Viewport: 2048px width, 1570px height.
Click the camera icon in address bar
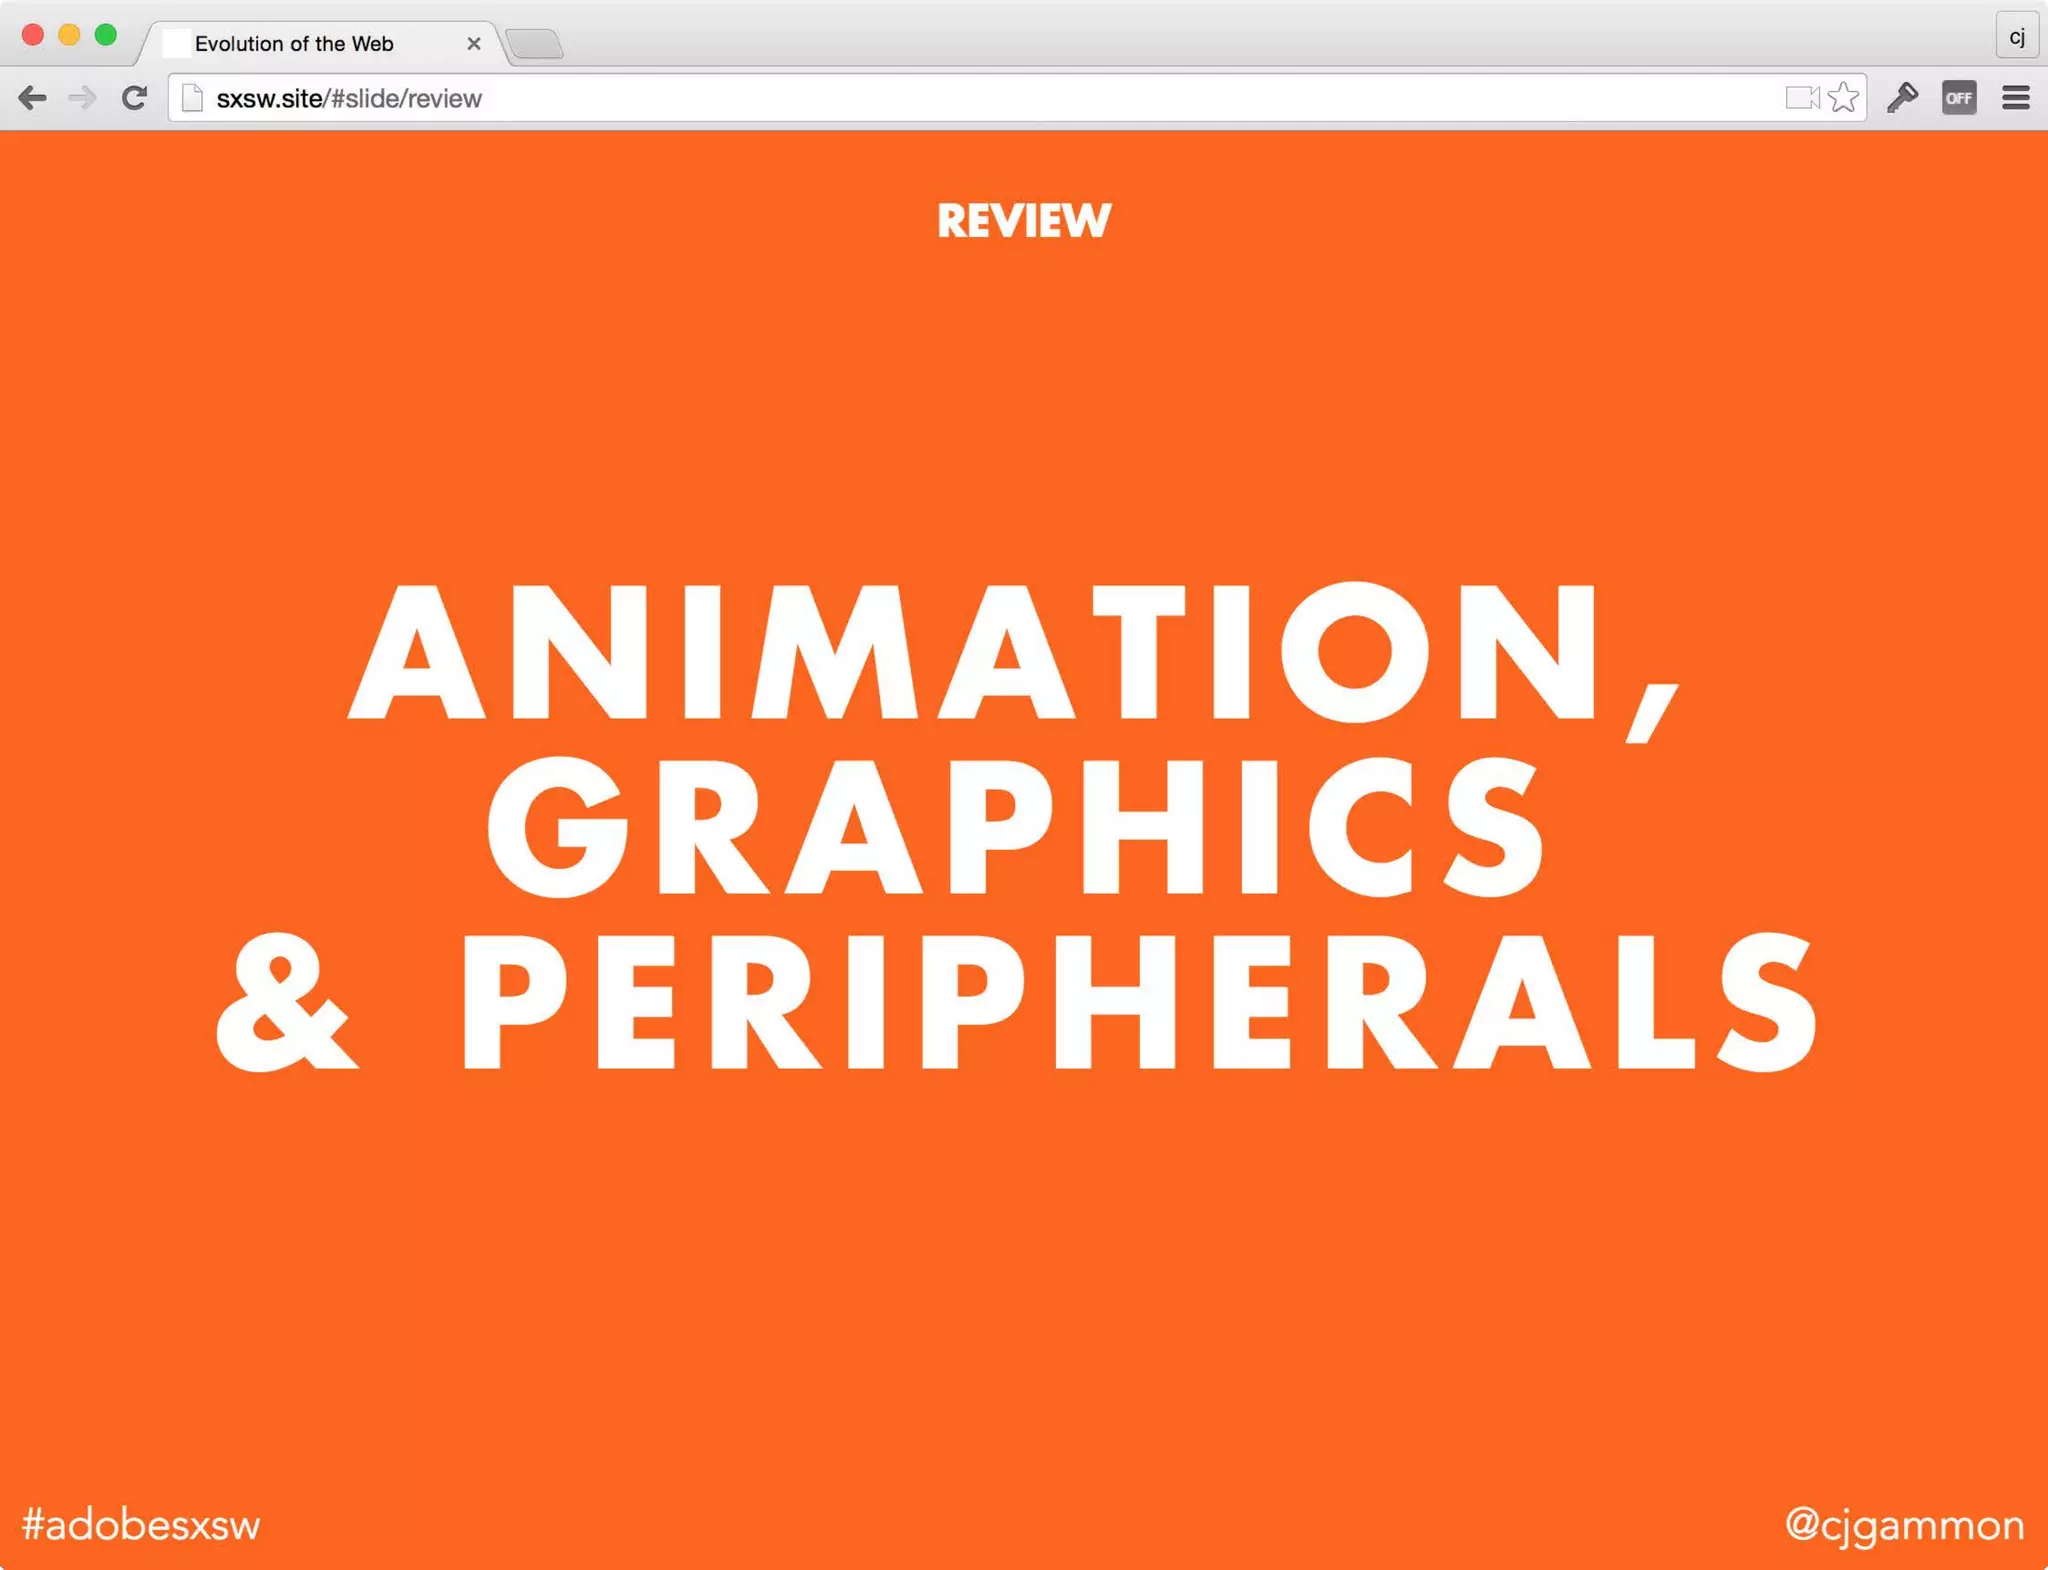[x=1802, y=98]
